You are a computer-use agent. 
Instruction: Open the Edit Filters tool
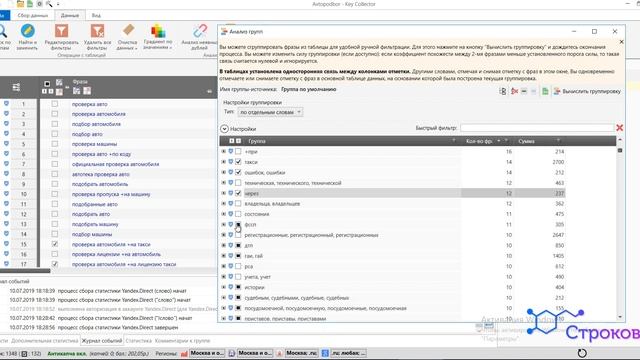point(62,37)
